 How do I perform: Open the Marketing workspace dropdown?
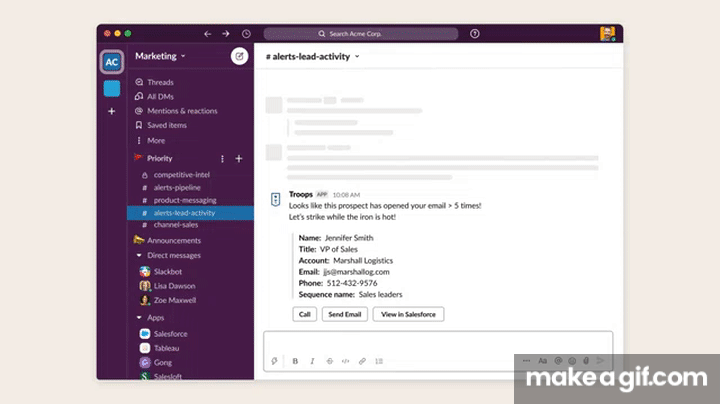[160, 56]
